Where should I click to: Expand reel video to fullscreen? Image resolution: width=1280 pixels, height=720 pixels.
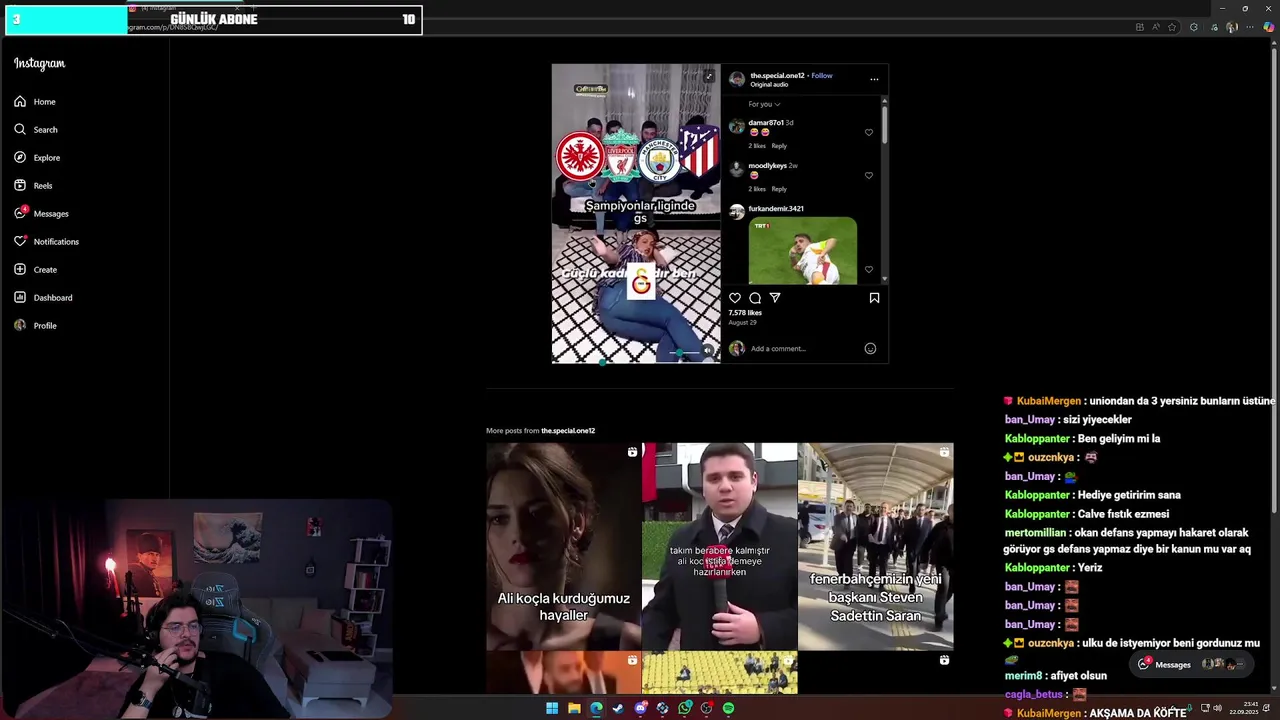(709, 76)
